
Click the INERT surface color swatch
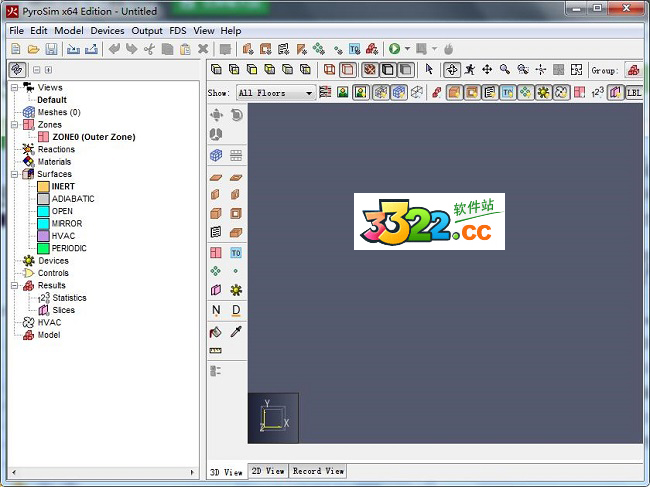pyautogui.click(x=44, y=187)
